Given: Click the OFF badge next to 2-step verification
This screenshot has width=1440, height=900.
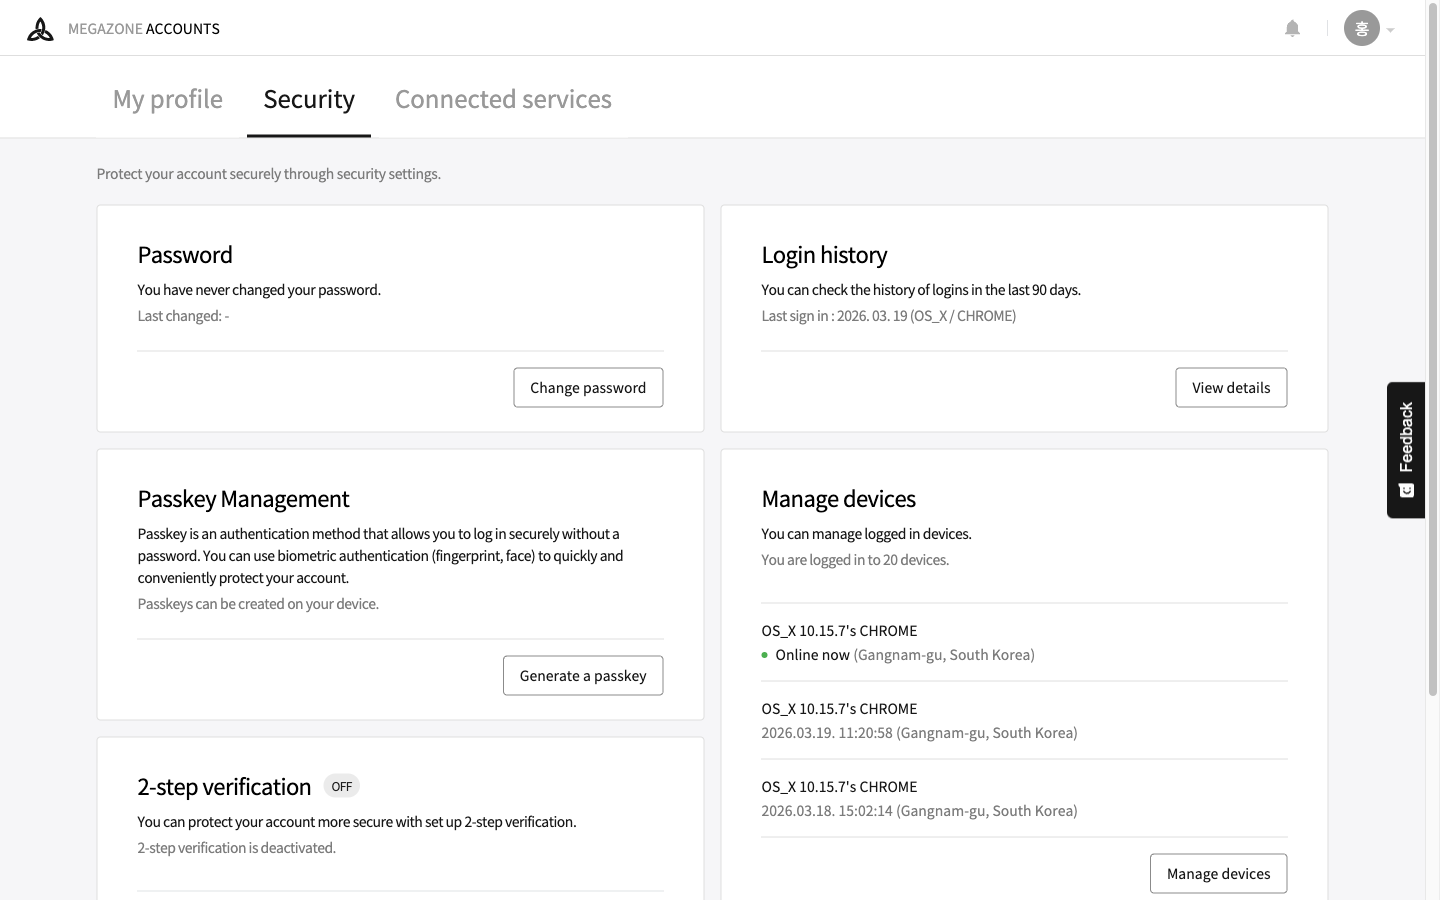Looking at the screenshot, I should pyautogui.click(x=341, y=786).
